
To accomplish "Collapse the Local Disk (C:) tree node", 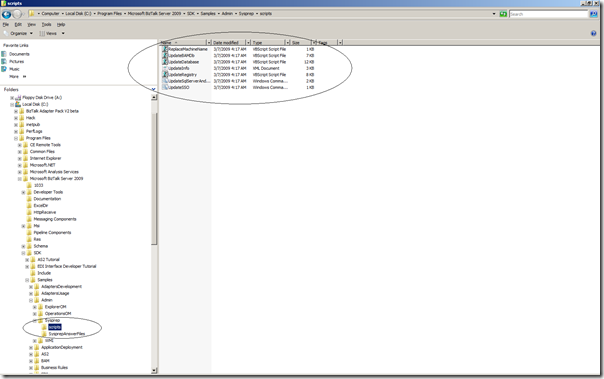I will pyautogui.click(x=12, y=105).
